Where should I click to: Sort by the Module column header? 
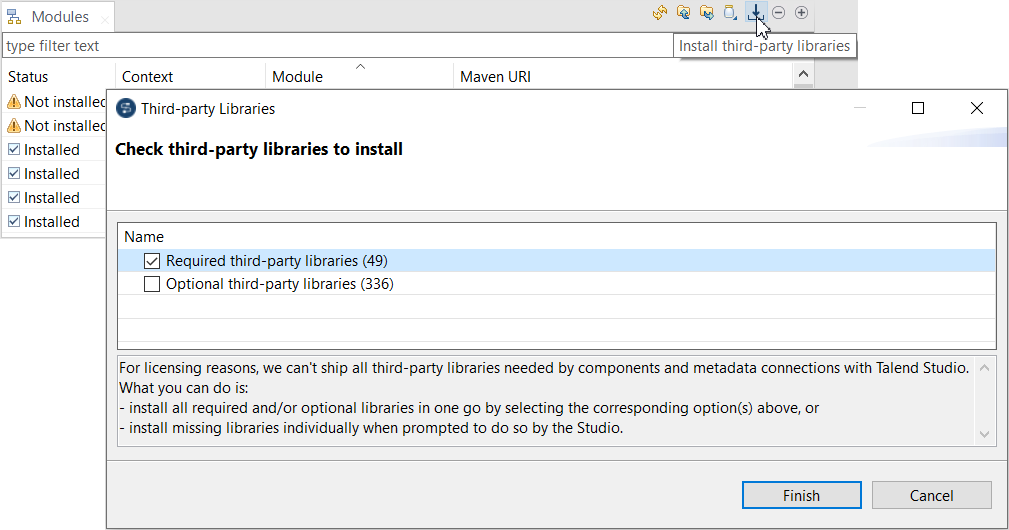tap(298, 77)
